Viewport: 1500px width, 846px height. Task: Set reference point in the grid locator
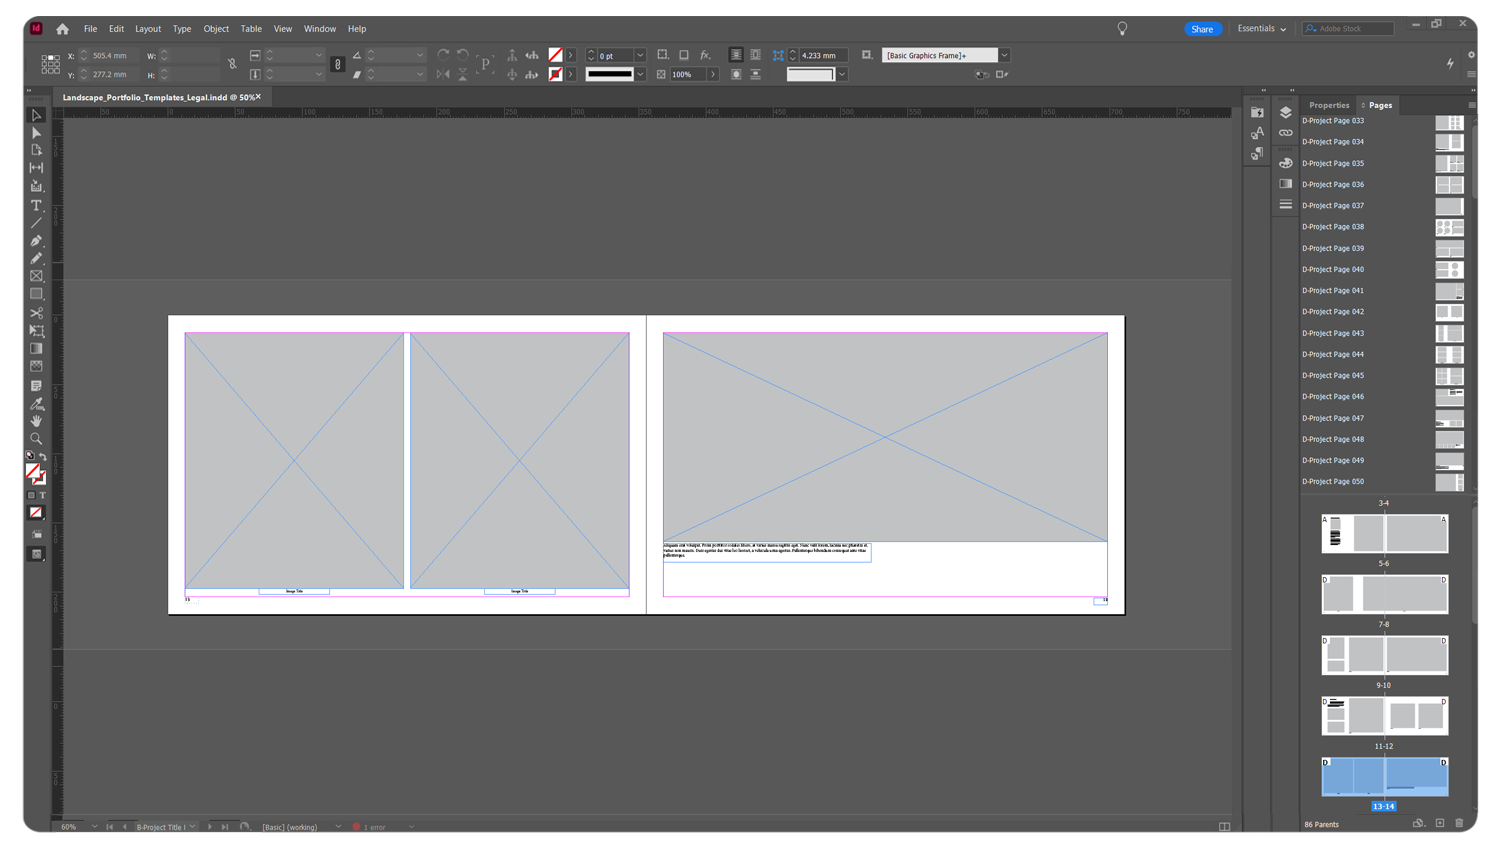50,65
